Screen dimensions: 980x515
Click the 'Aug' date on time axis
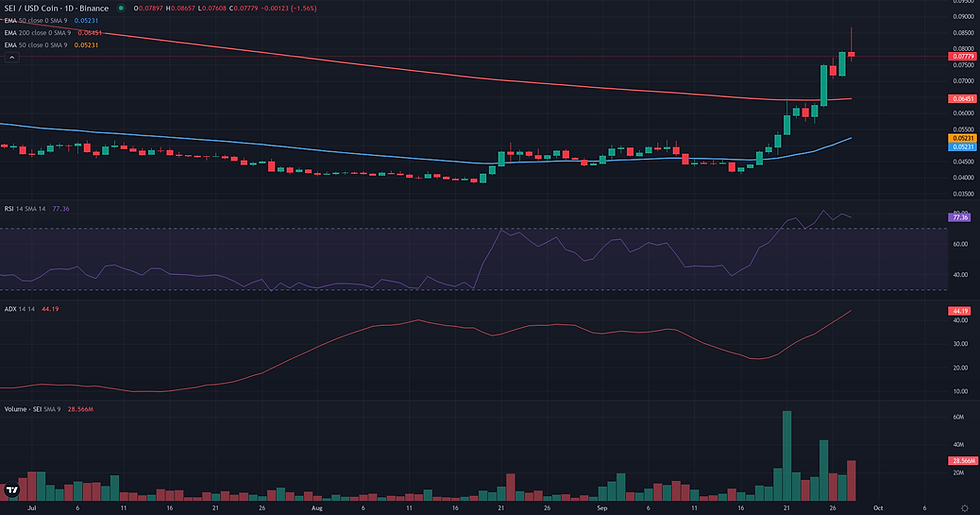(317, 508)
